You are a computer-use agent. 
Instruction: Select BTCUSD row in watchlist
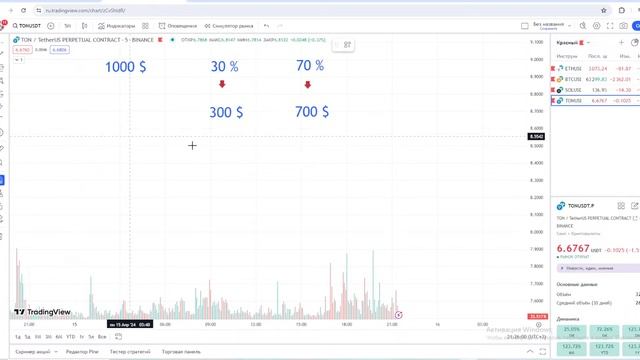click(596, 79)
